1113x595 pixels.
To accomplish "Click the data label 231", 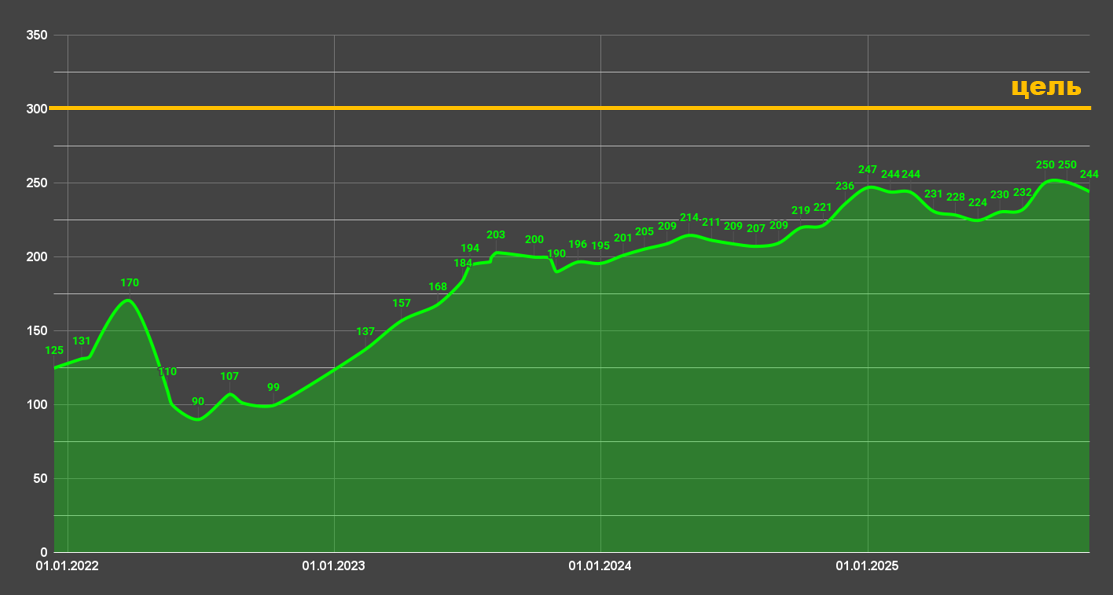I will pos(933,194).
